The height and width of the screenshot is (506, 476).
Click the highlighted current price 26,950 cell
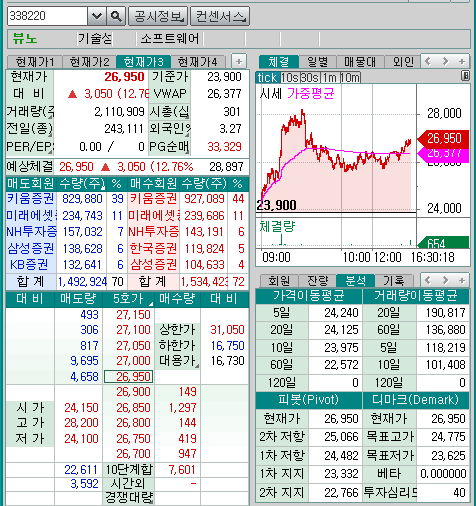point(129,377)
